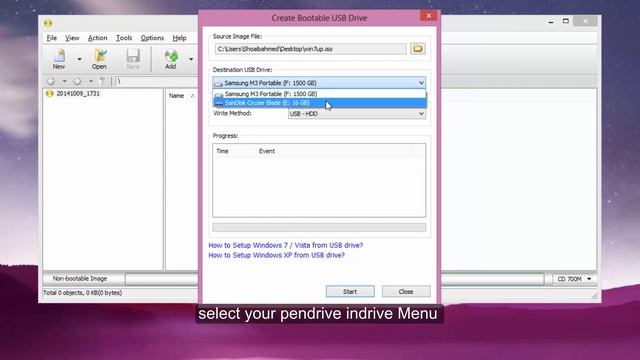Click the Forward navigation icon

coord(77,81)
